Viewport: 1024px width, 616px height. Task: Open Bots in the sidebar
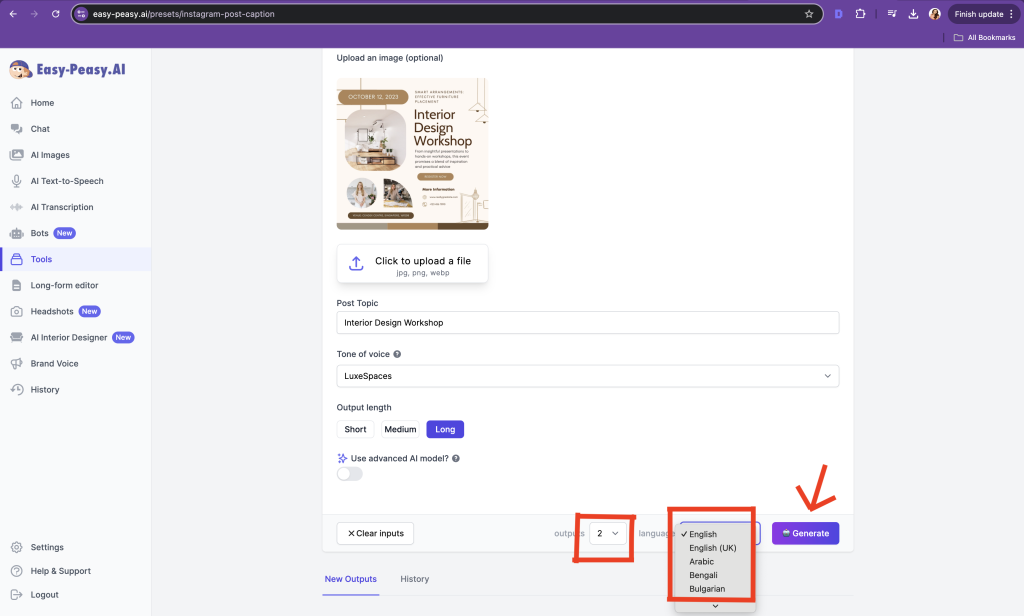(39, 233)
